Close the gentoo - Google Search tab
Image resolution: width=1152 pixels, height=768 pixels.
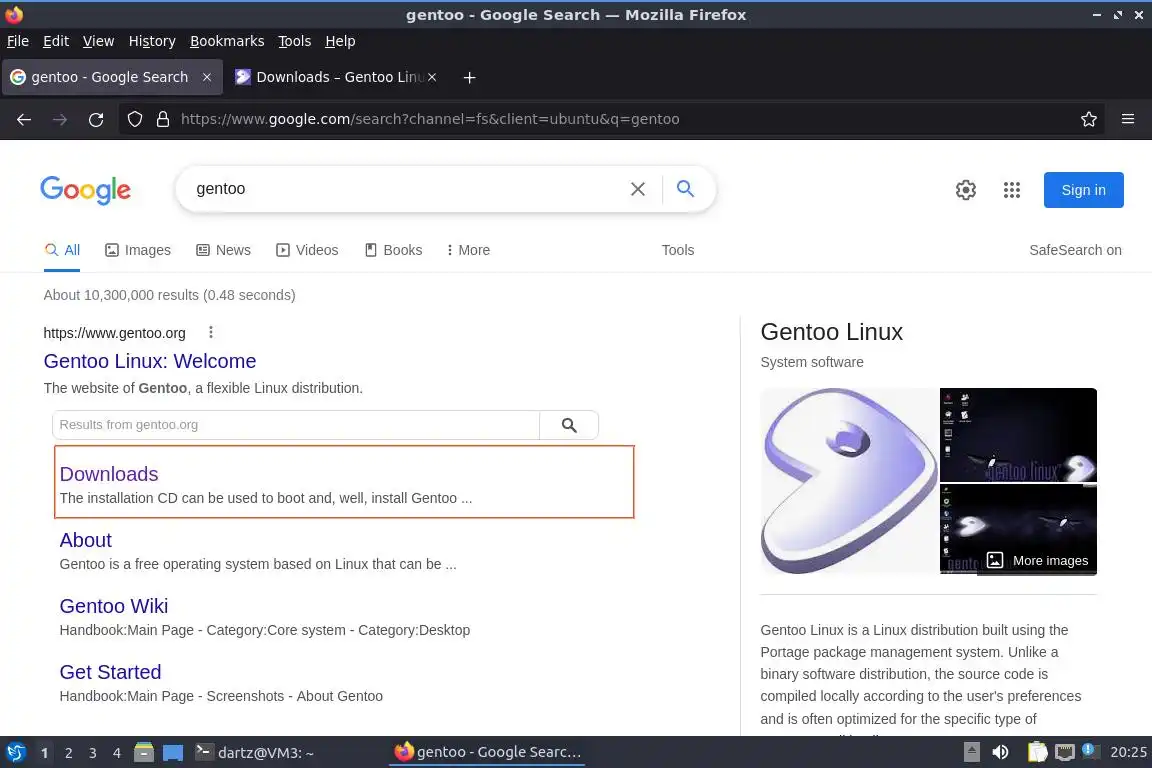coord(207,77)
